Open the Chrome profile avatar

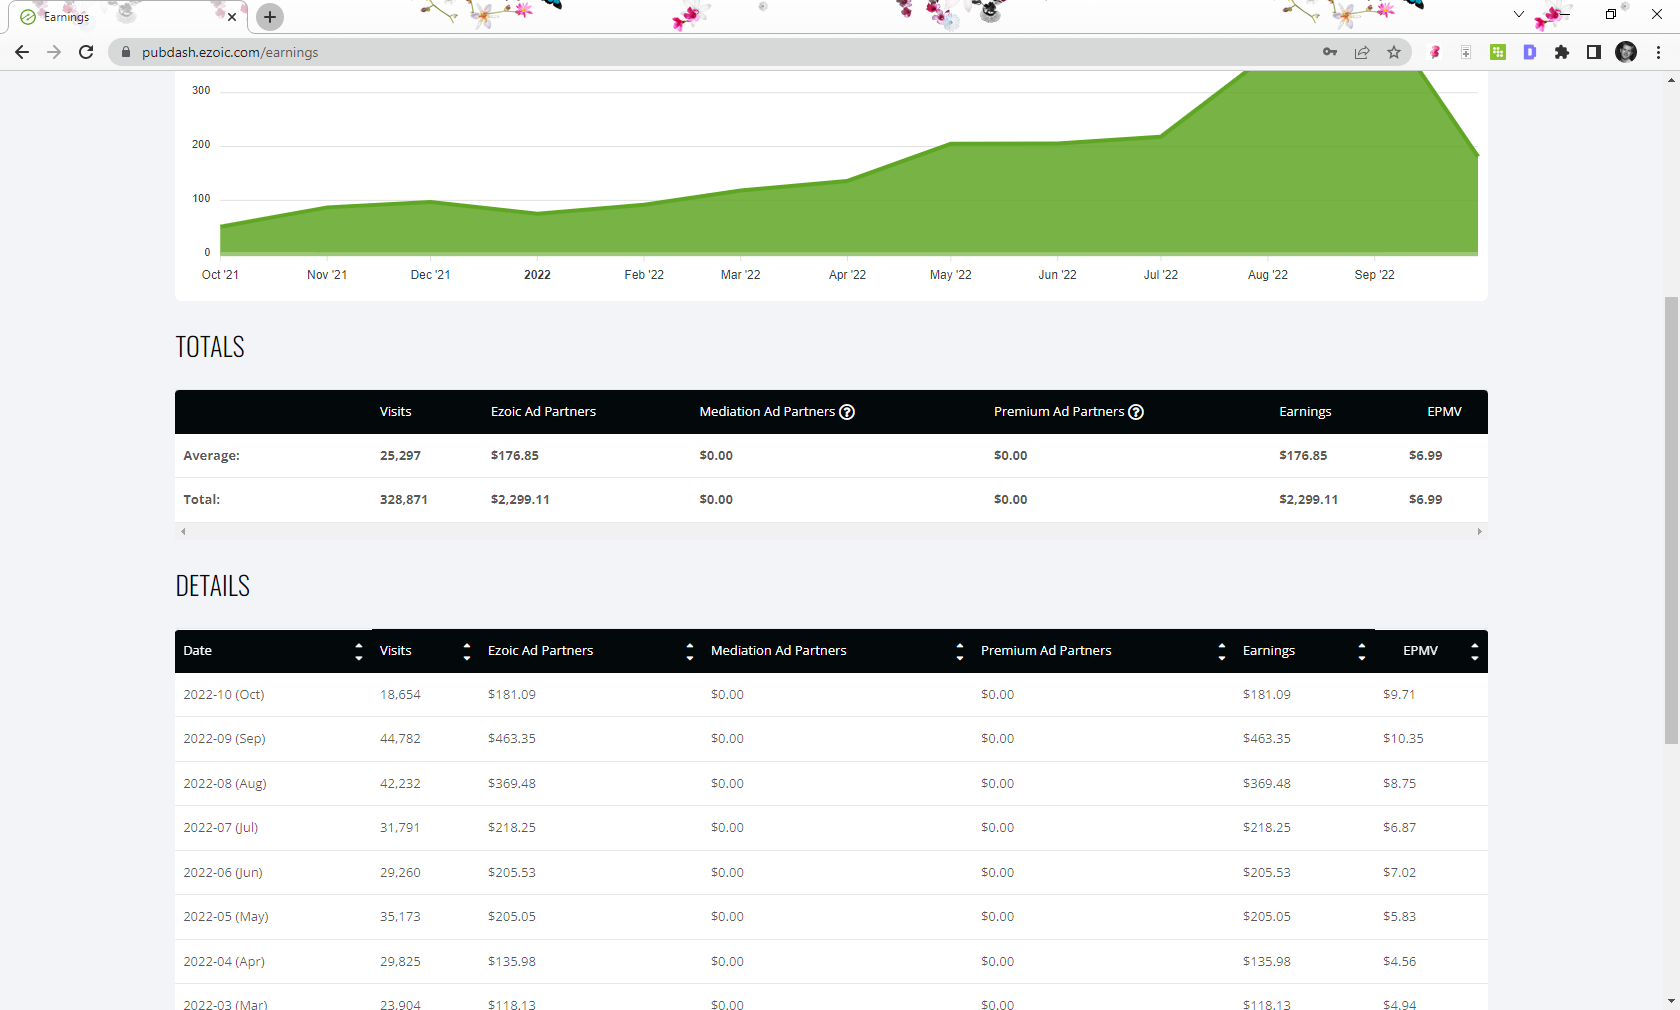[x=1626, y=52]
